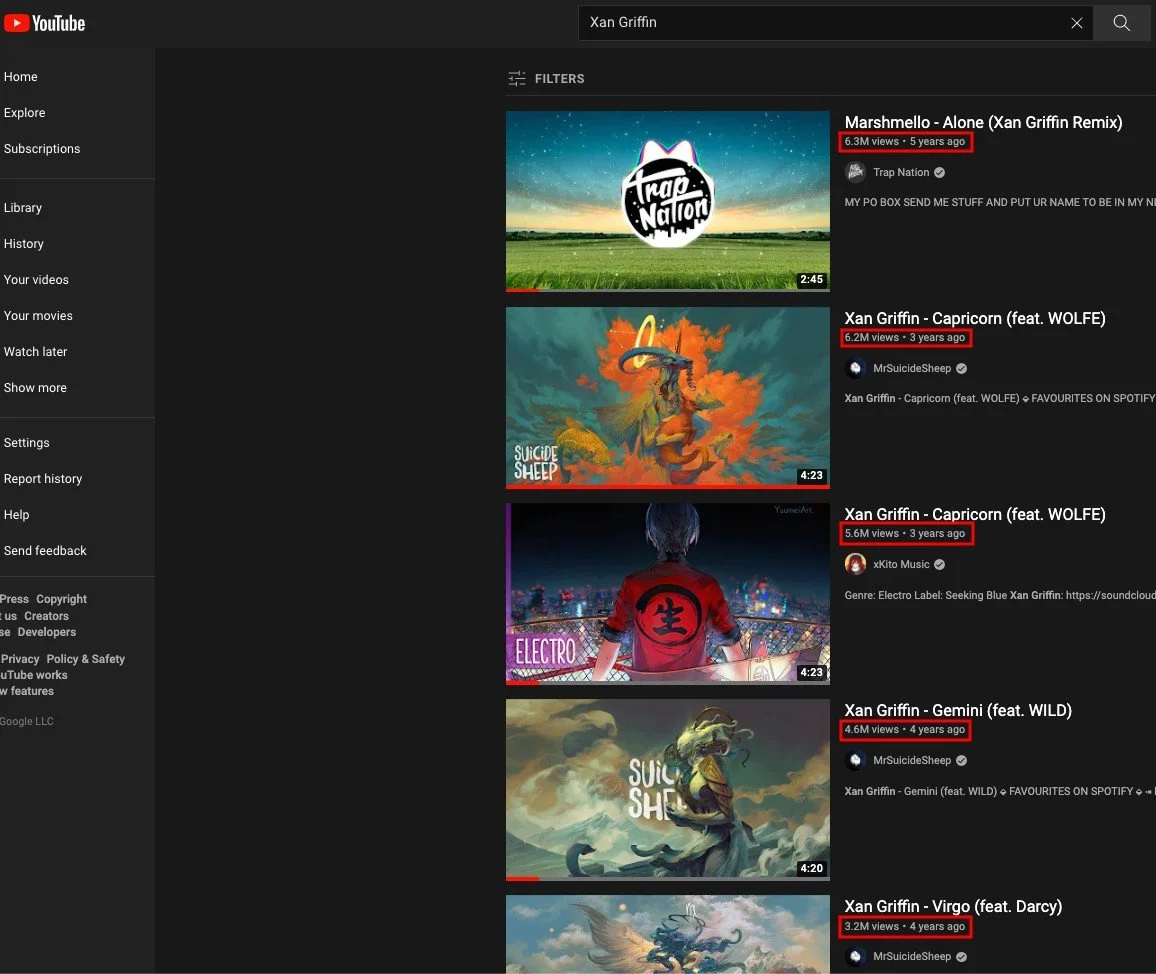The image size is (1156, 974).
Task: Click description 'Genre: Electro Label: Seeking Blue'
Action: (x=1000, y=596)
